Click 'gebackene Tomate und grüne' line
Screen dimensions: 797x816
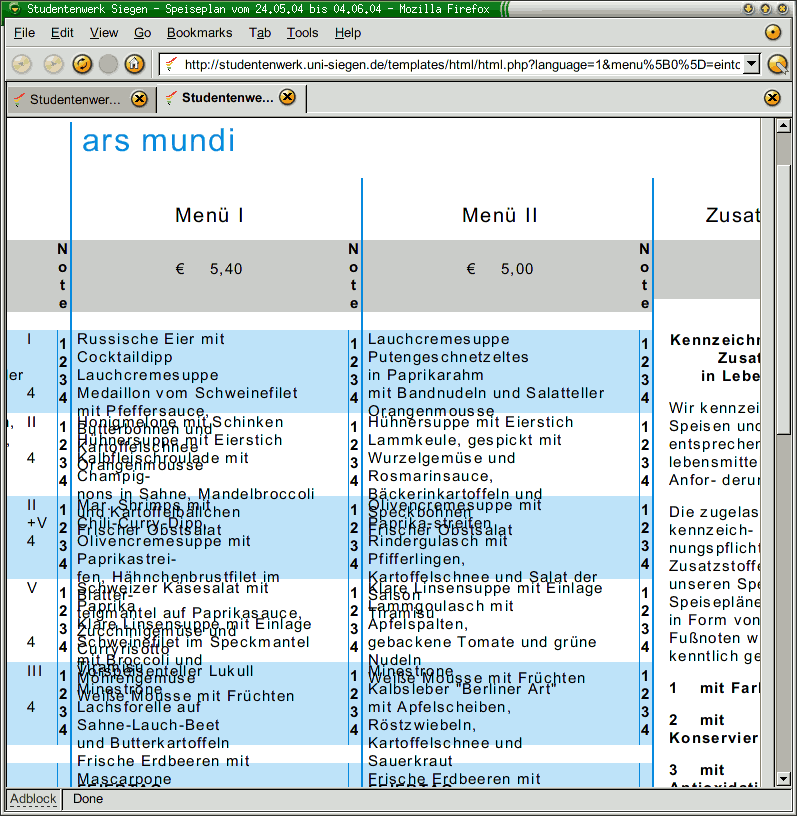point(482,642)
